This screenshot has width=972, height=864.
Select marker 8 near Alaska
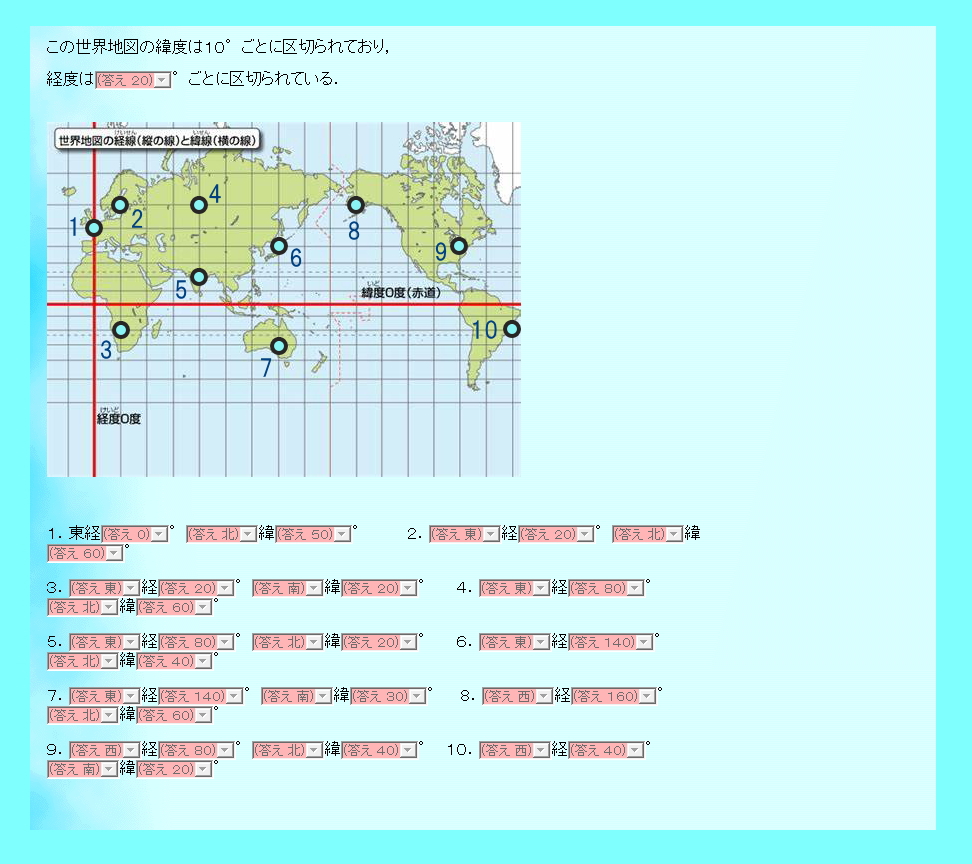[356, 205]
